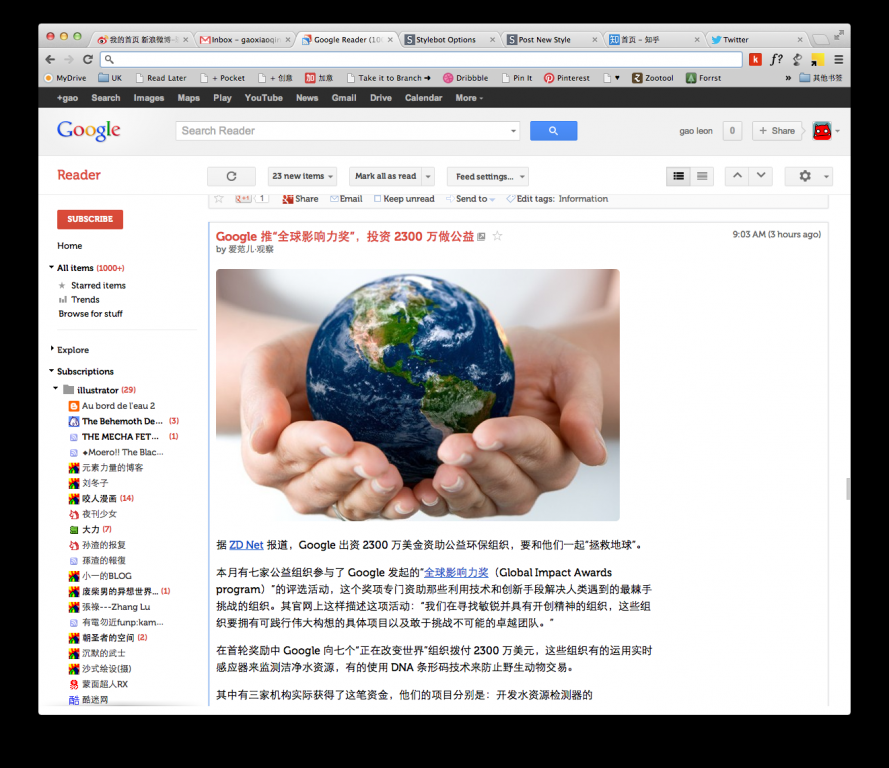Click the Pinterest bookmark

(x=567, y=78)
